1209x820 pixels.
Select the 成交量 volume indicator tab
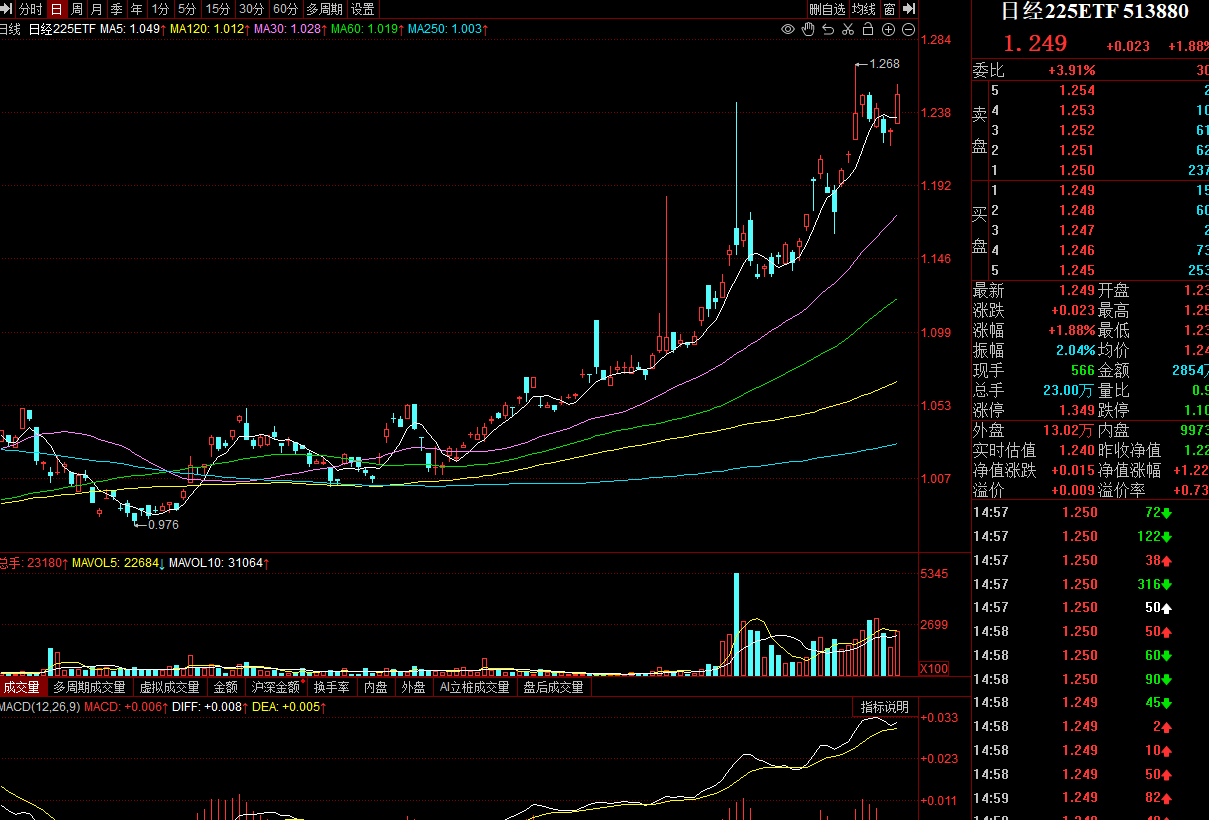(x=22, y=687)
